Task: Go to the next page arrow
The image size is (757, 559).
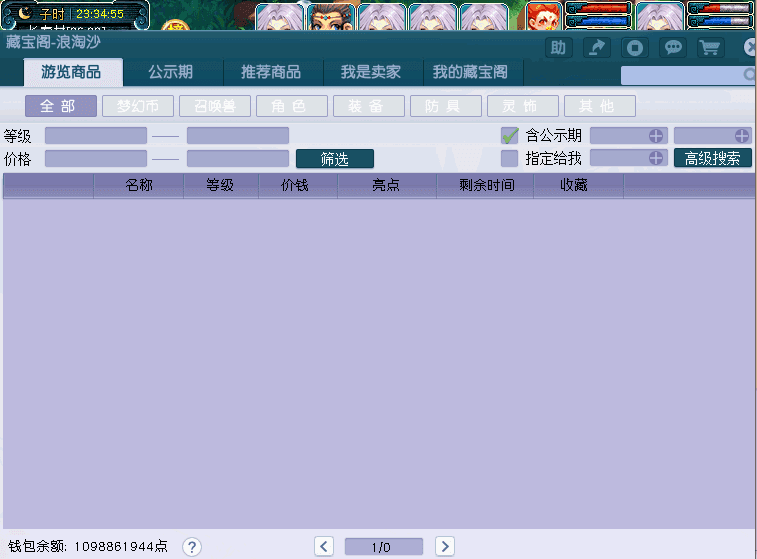Action: pyautogui.click(x=445, y=546)
